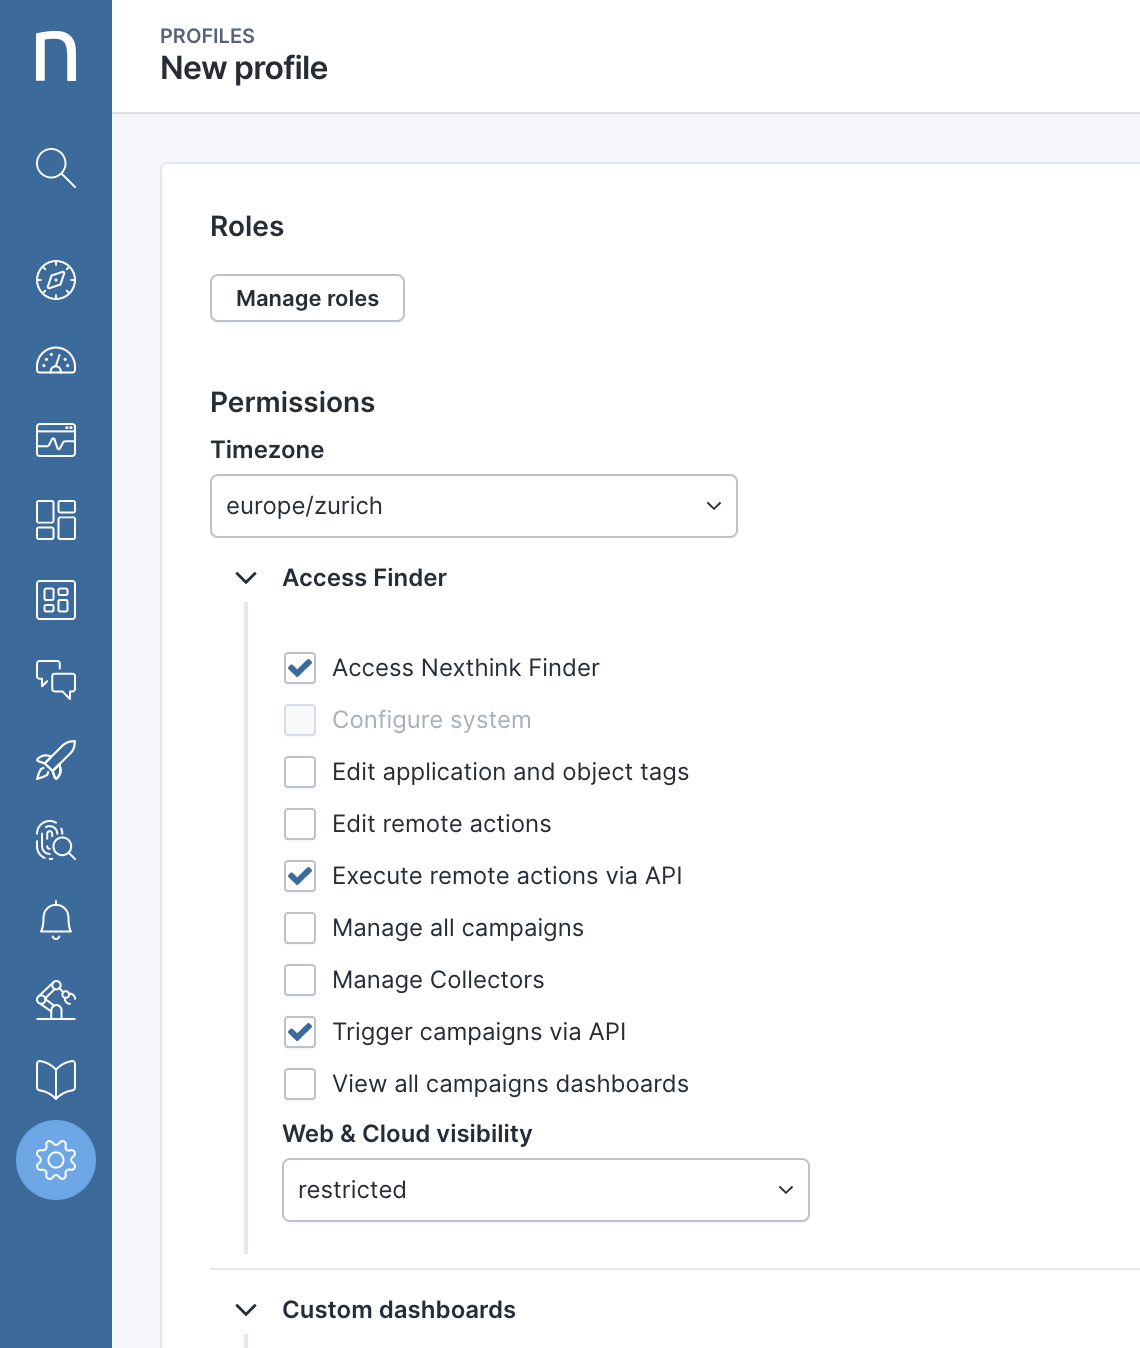
Task: Click the fingerprint search icon in sidebar
Action: pyautogui.click(x=56, y=840)
